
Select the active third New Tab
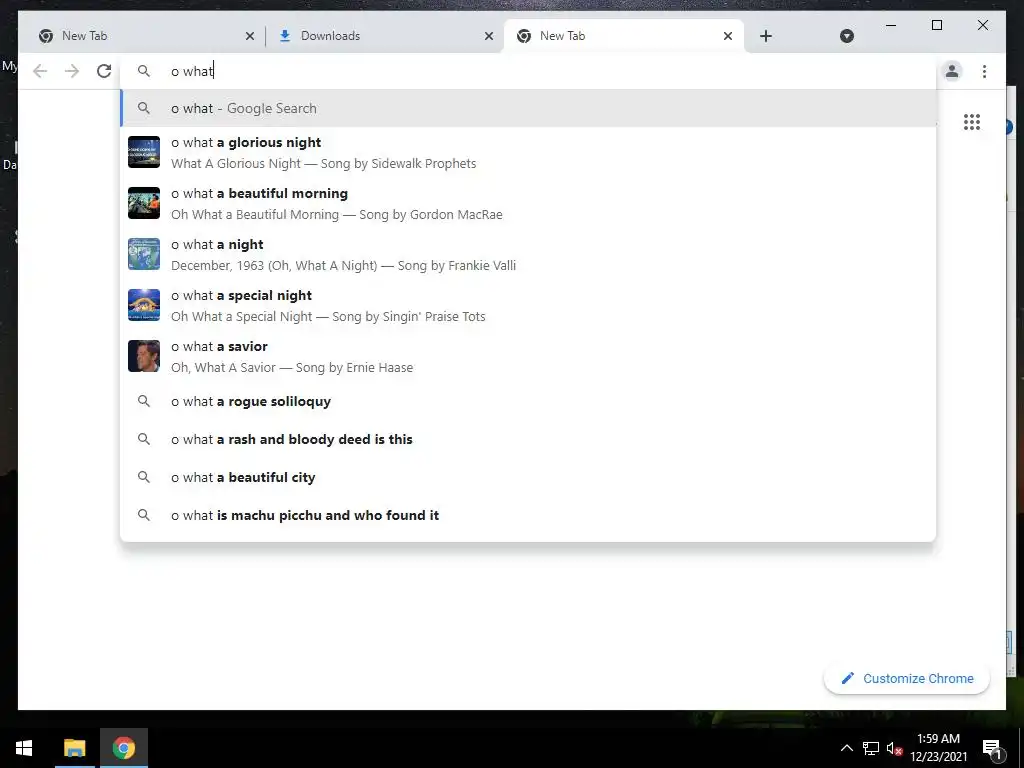[623, 36]
